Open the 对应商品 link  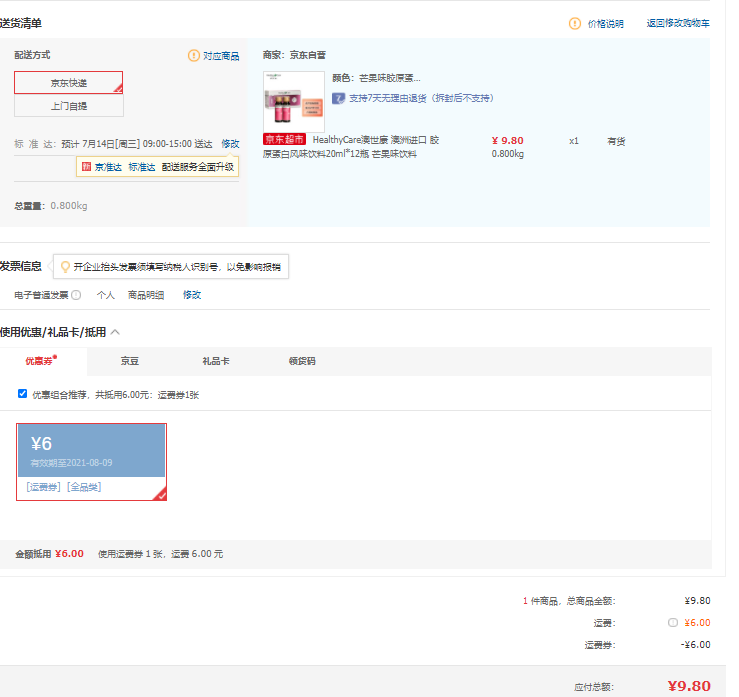(x=221, y=56)
